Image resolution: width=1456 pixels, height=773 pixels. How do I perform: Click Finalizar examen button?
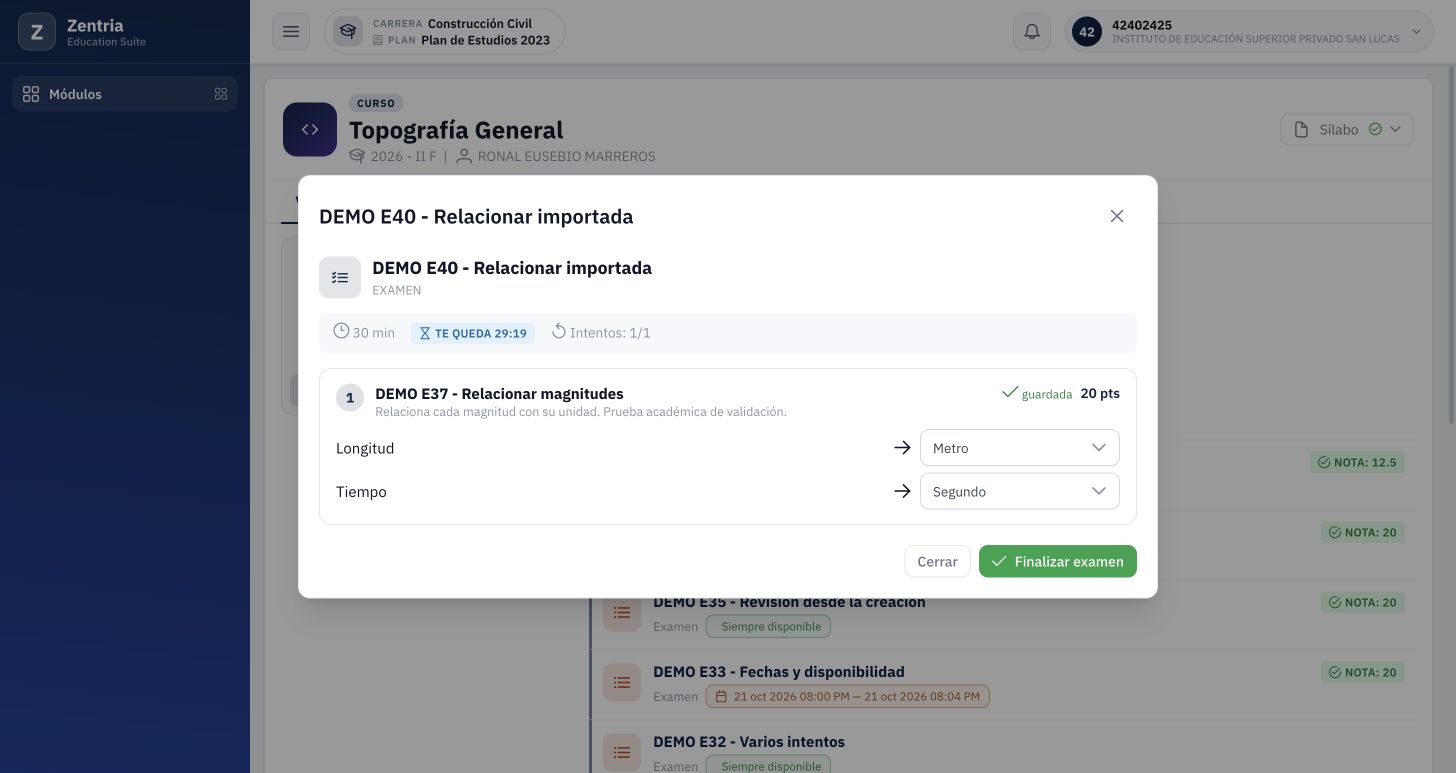tap(1058, 561)
